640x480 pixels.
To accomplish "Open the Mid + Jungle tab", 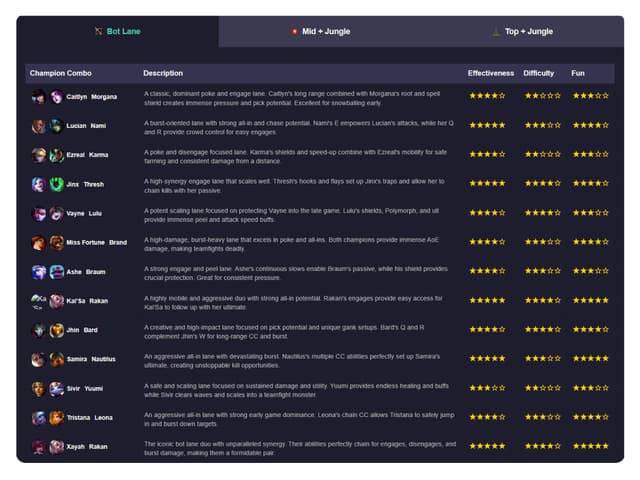I will click(x=320, y=31).
